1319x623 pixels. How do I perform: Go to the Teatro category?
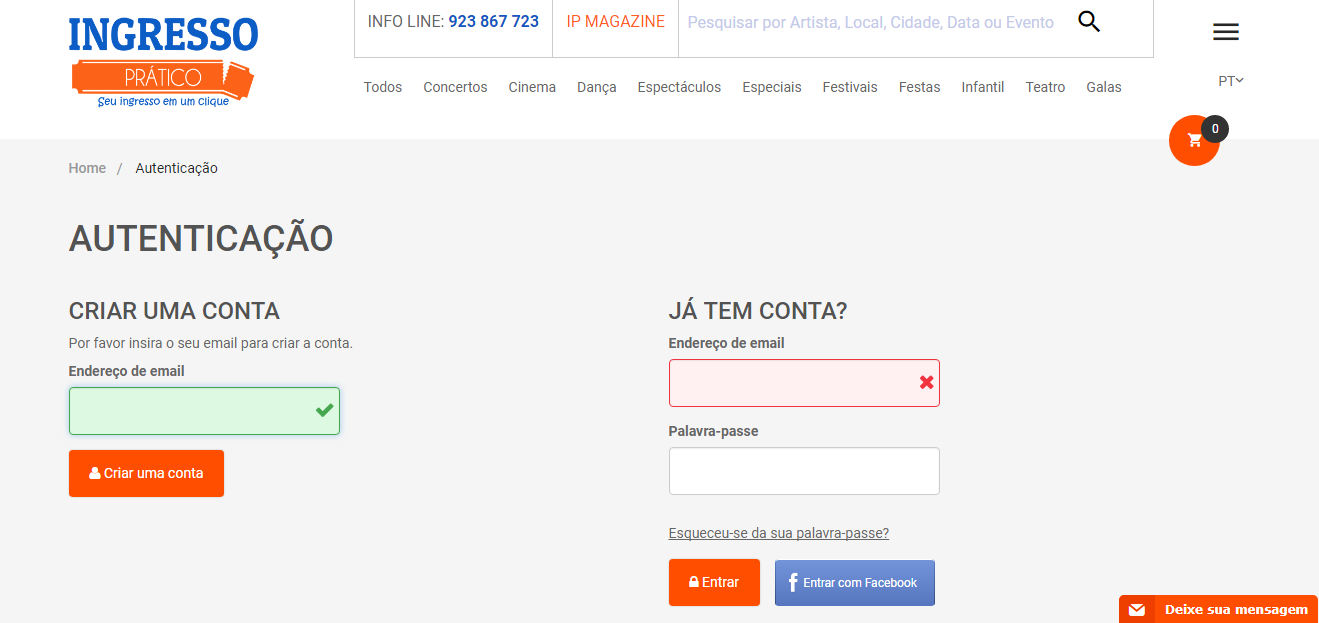tap(1045, 87)
